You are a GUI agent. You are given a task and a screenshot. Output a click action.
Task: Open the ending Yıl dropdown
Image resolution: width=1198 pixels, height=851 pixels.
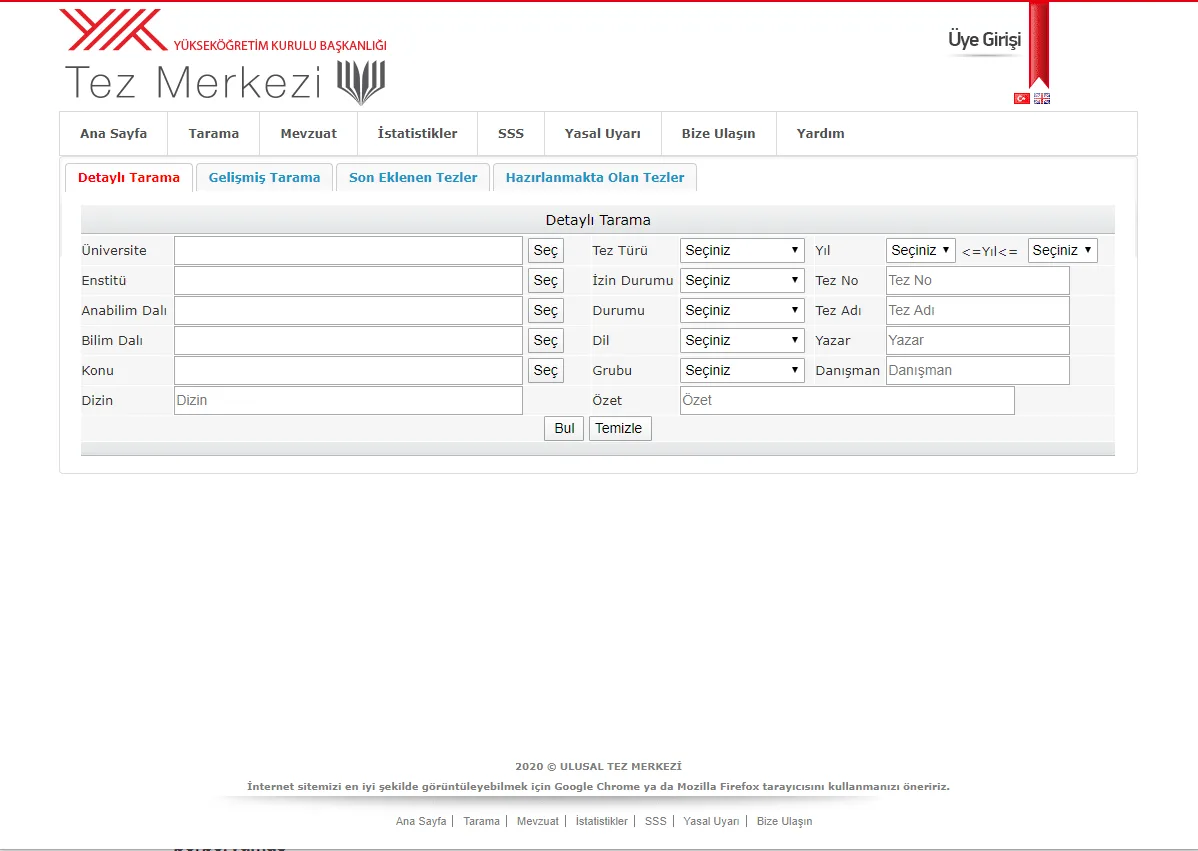tap(1063, 251)
